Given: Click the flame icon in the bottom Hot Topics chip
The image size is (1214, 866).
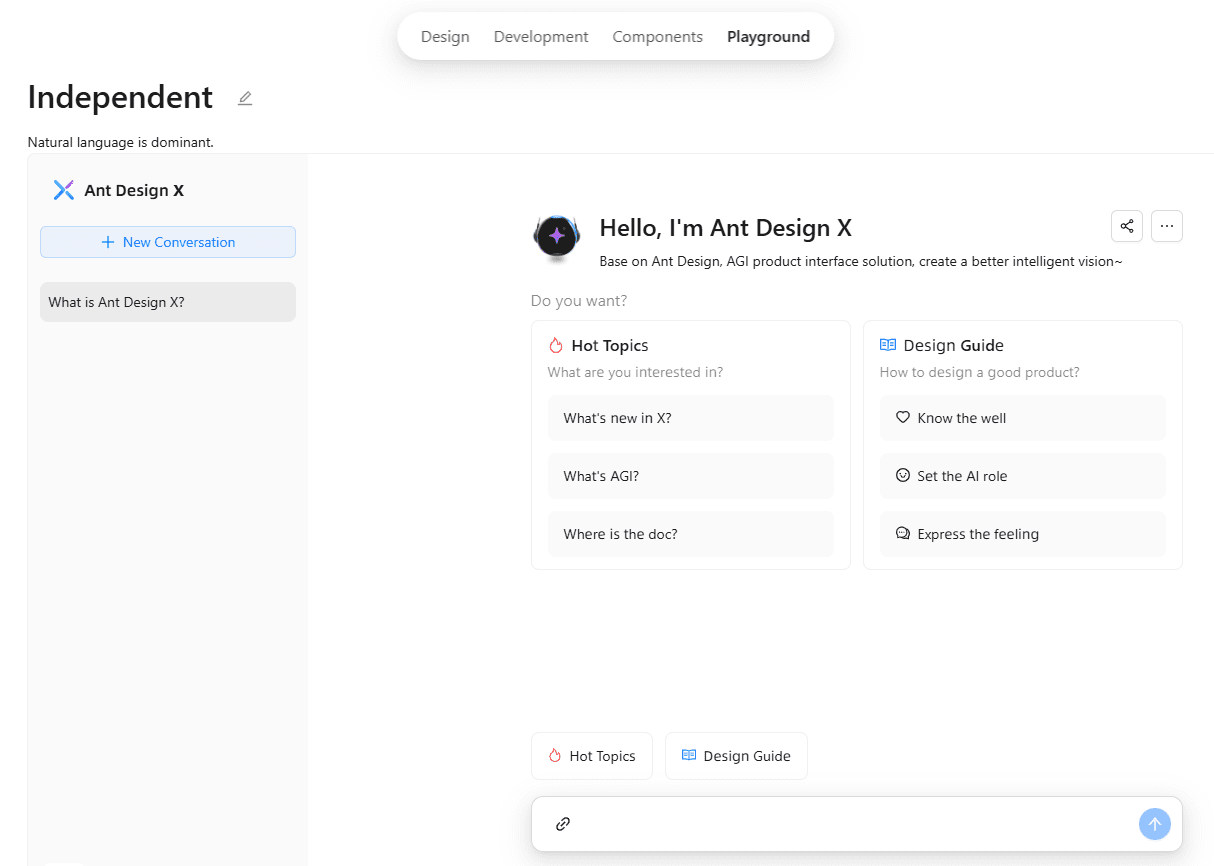Looking at the screenshot, I should click(x=555, y=756).
